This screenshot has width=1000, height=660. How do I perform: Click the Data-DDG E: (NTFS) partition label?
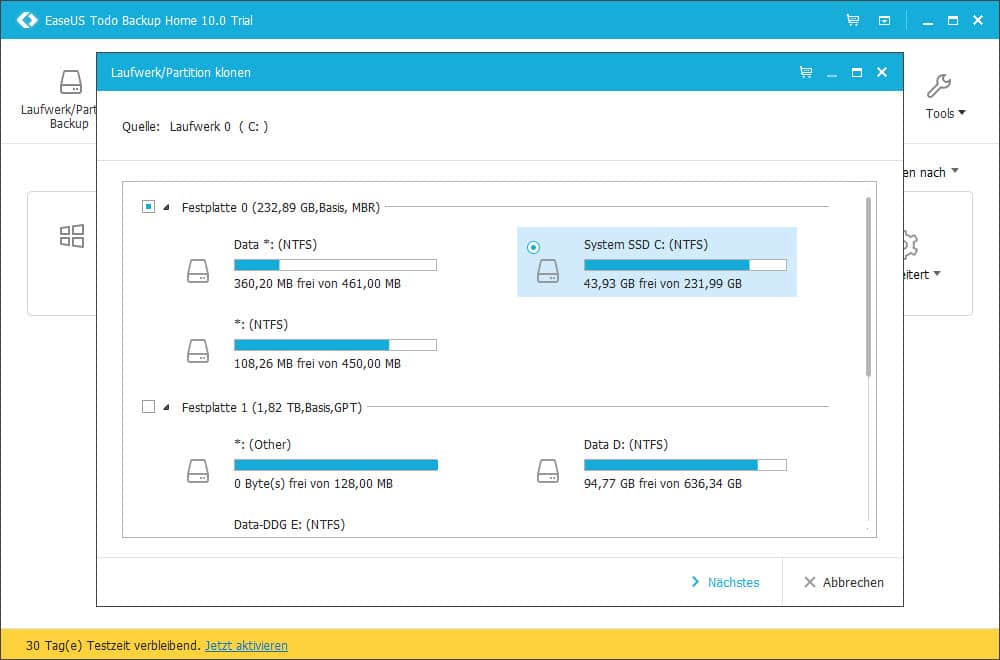[x=290, y=525]
